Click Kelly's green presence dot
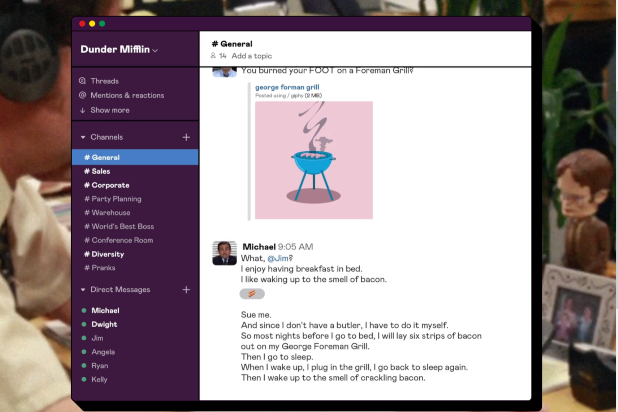This screenshot has height=412, width=618. (84, 379)
